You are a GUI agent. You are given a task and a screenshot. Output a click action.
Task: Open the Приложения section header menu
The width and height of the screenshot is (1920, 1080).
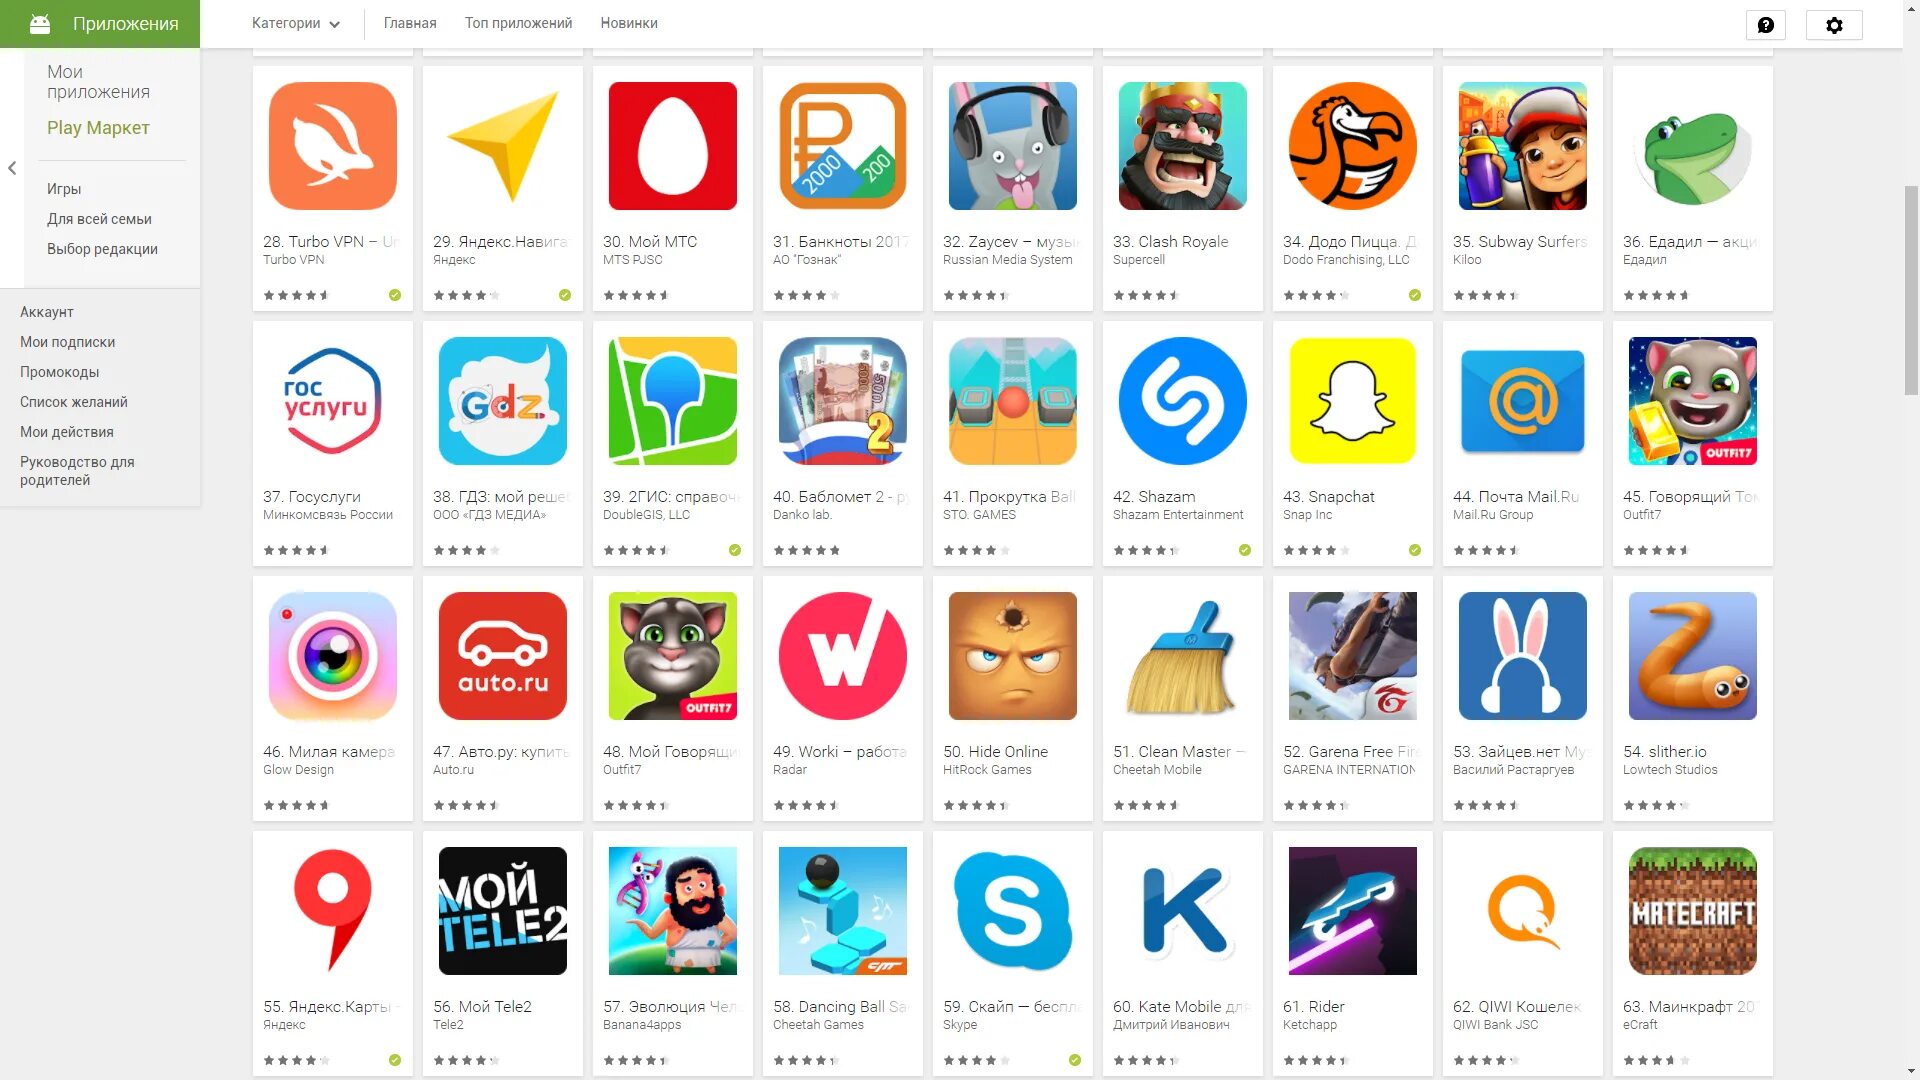[x=100, y=24]
